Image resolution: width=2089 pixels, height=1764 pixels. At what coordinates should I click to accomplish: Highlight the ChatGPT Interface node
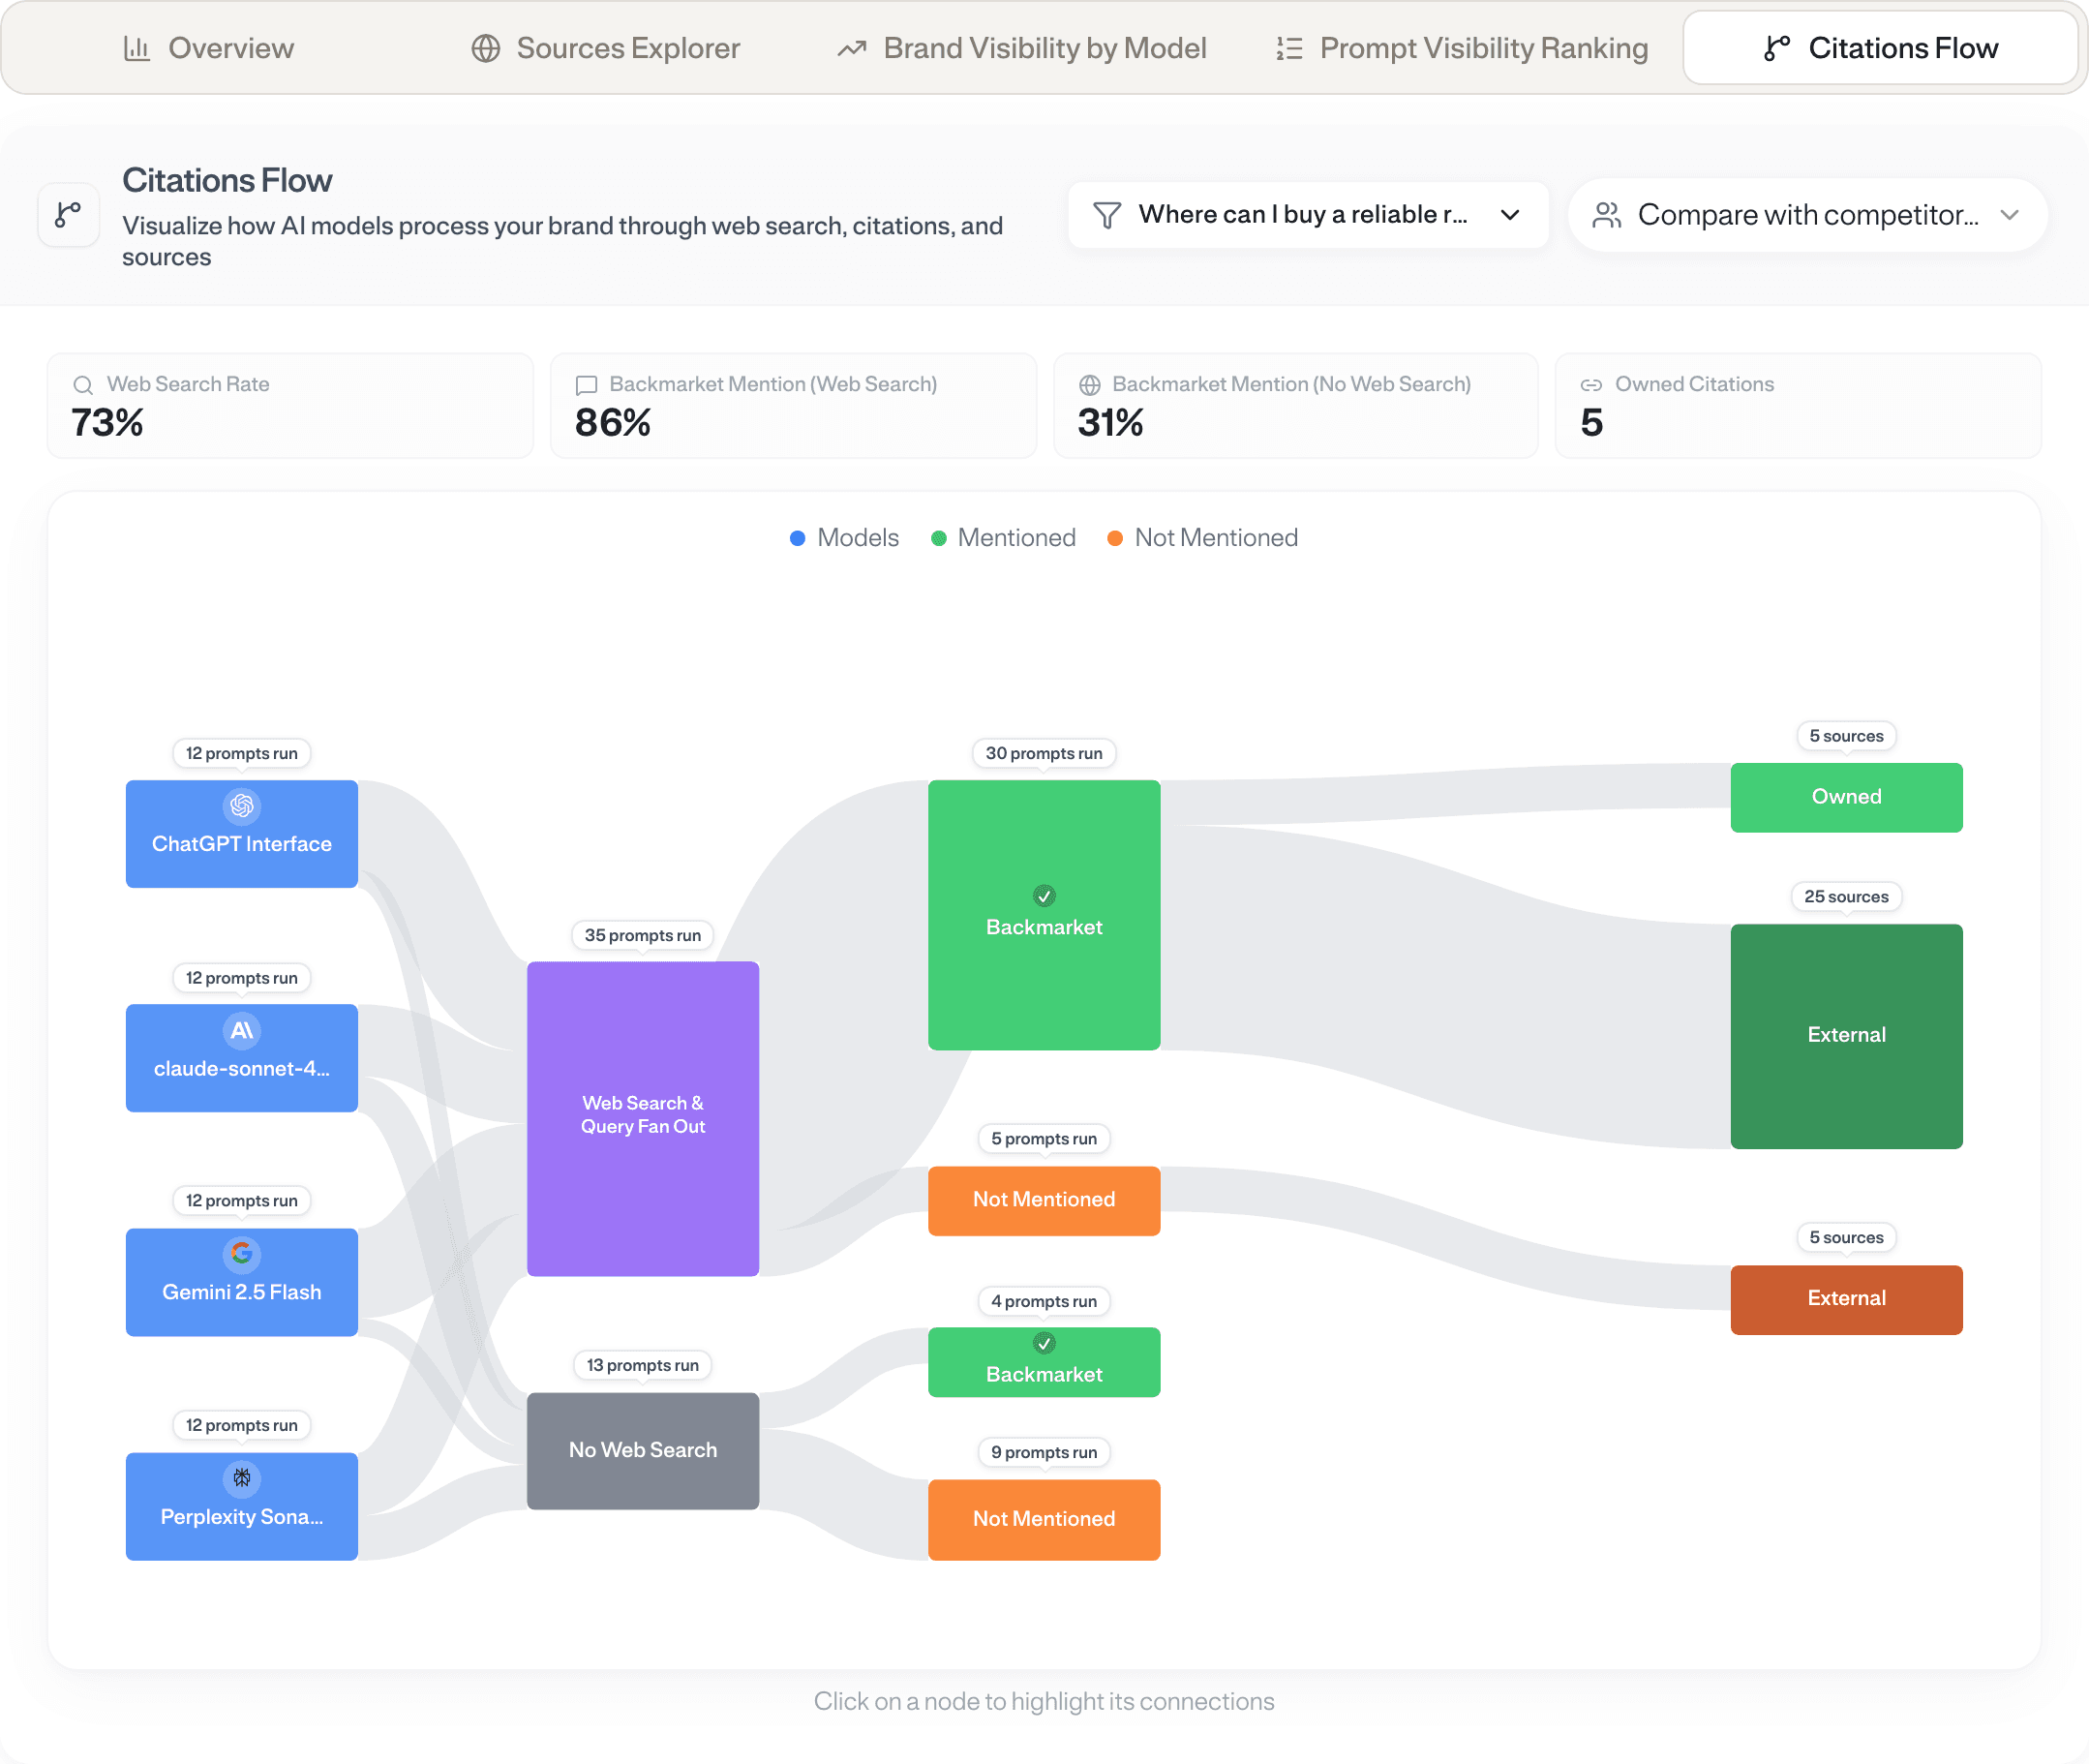point(242,834)
